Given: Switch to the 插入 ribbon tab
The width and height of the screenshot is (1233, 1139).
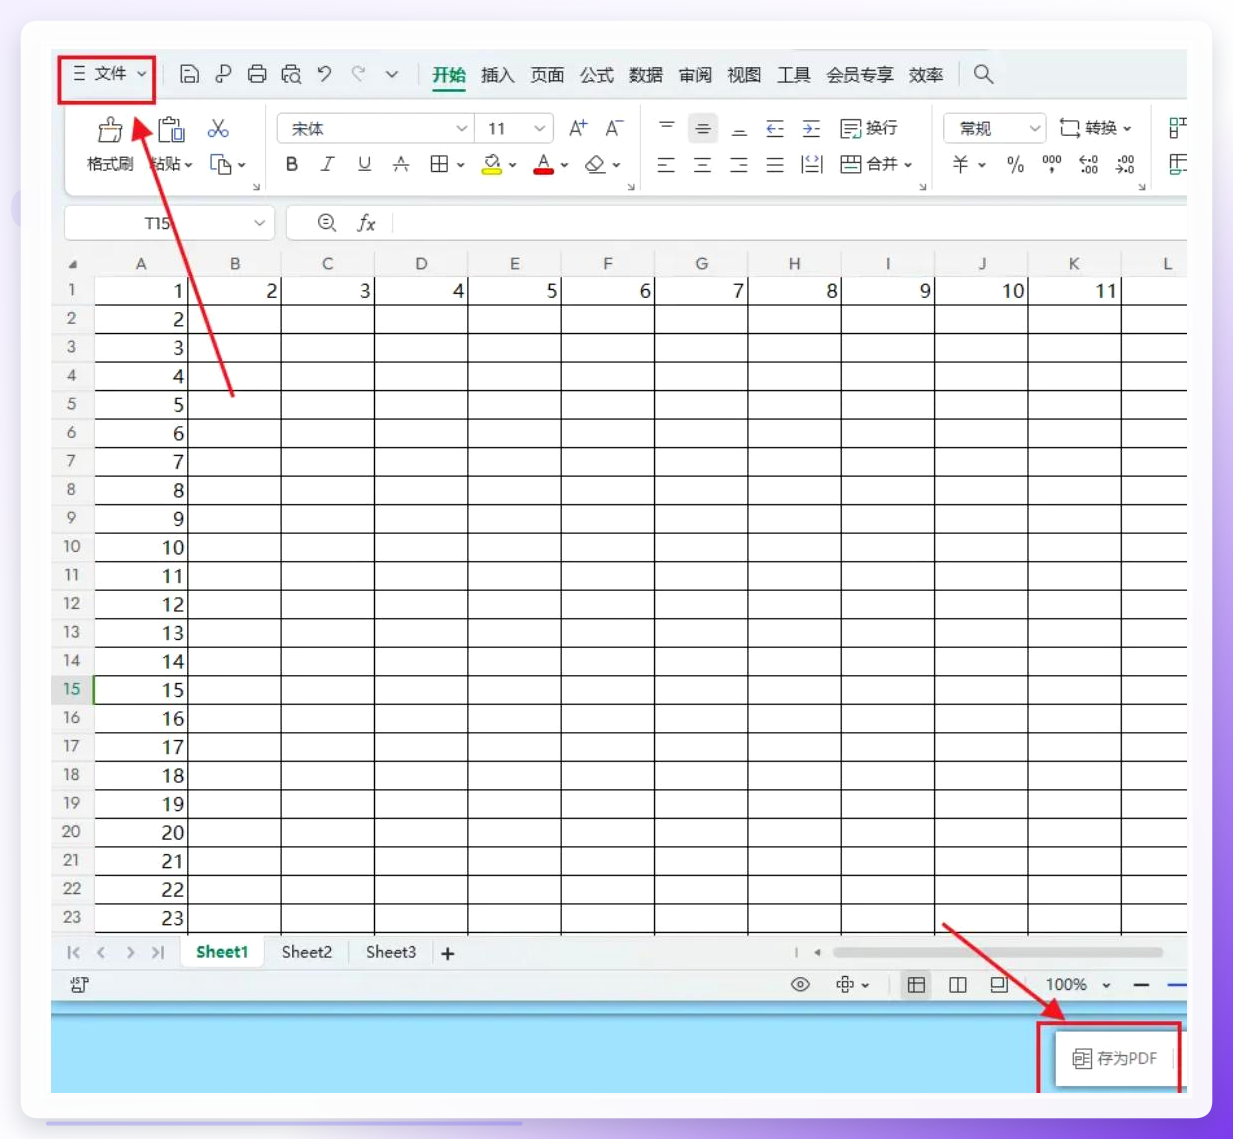Looking at the screenshot, I should tap(497, 75).
